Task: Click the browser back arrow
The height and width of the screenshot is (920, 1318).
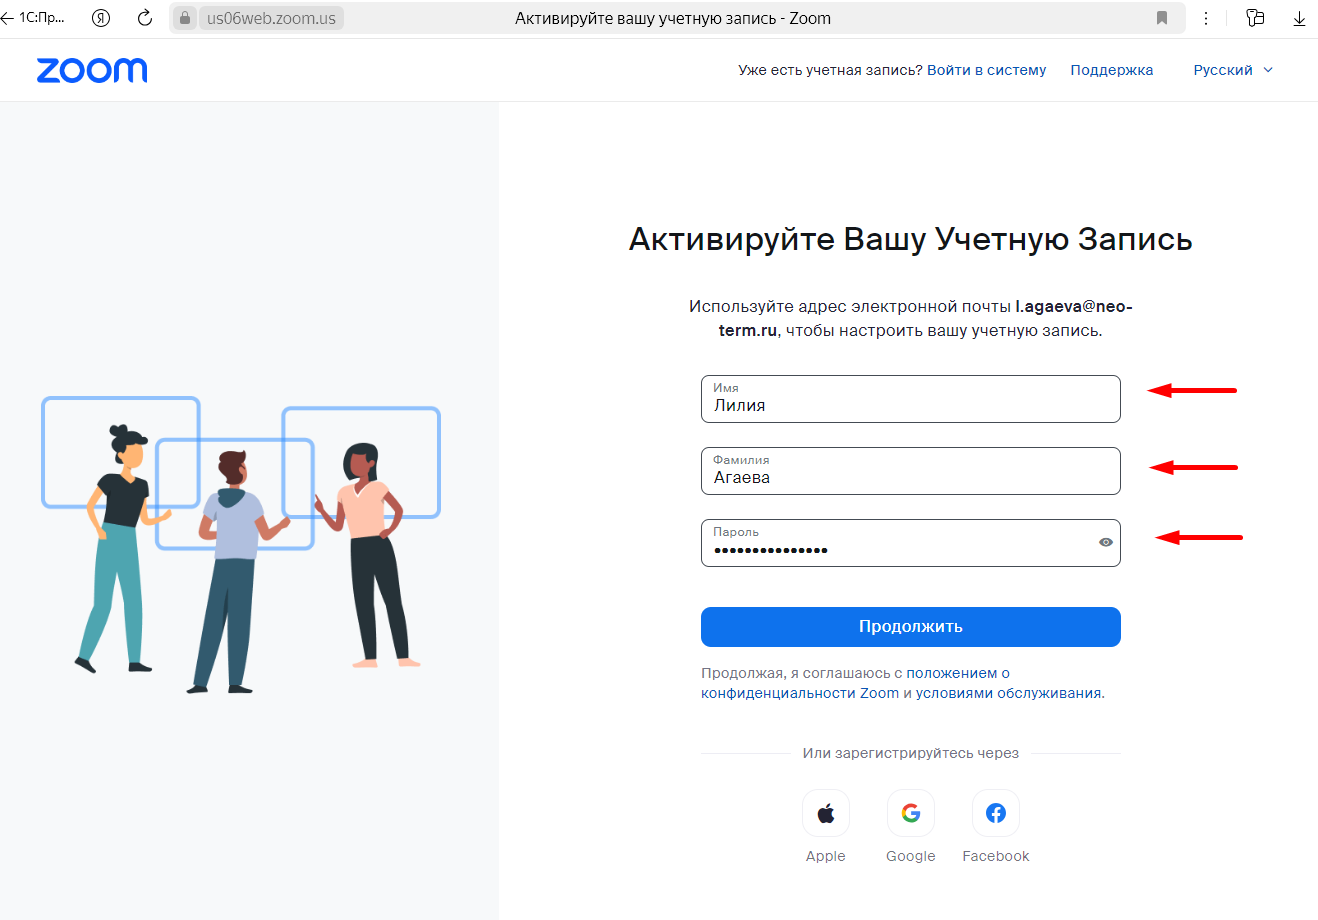Action: click(x=7, y=18)
